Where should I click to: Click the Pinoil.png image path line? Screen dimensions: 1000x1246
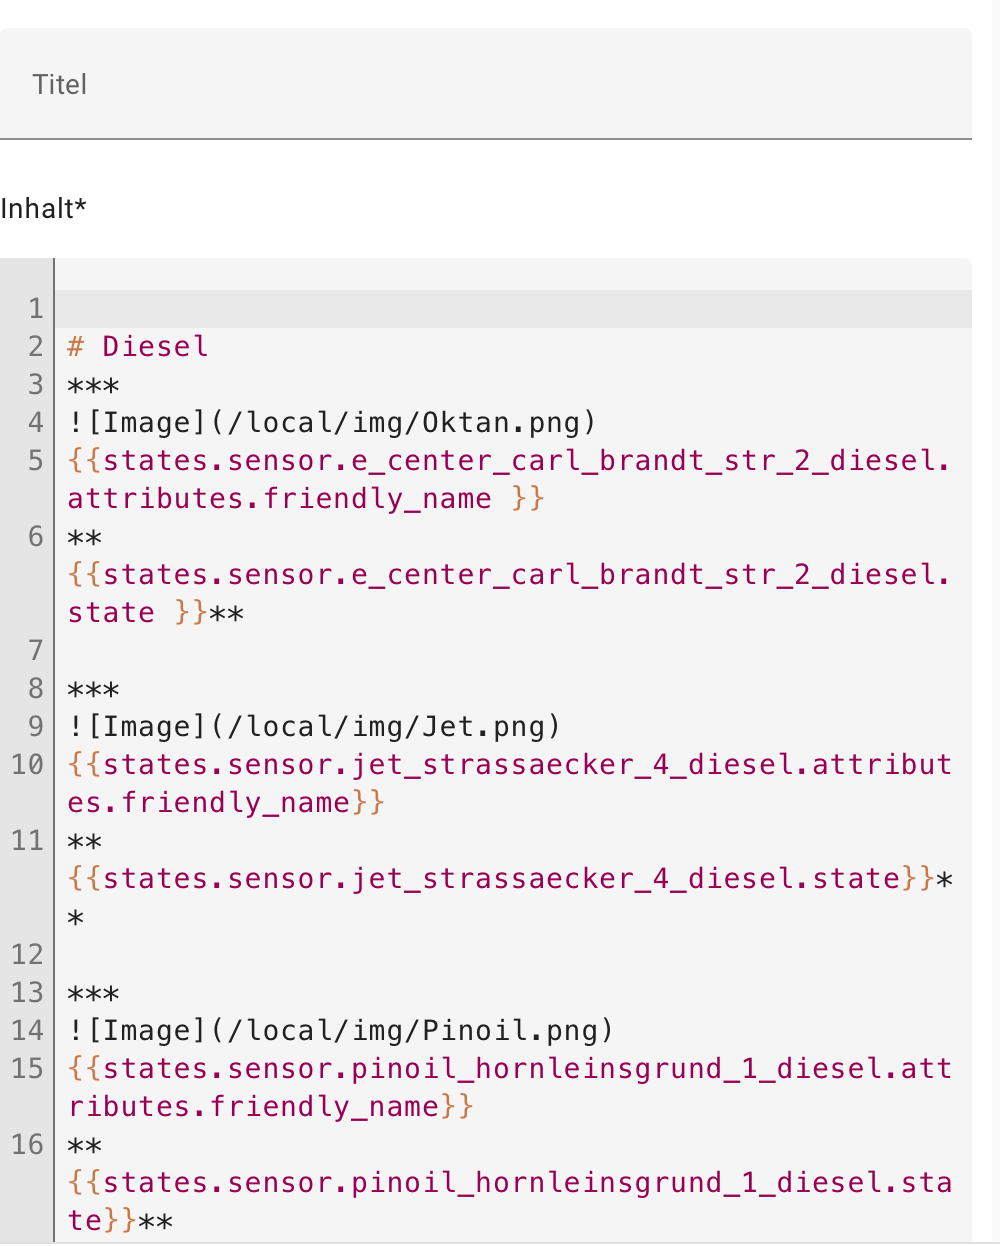[341, 1031]
